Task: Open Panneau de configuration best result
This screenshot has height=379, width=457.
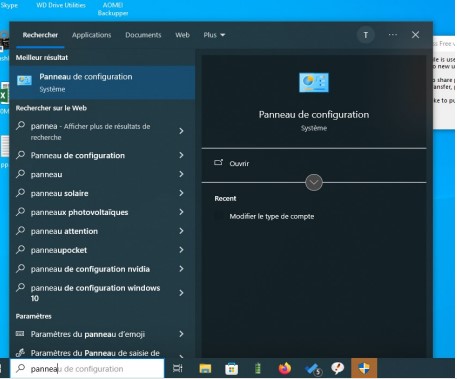Action: [102, 82]
